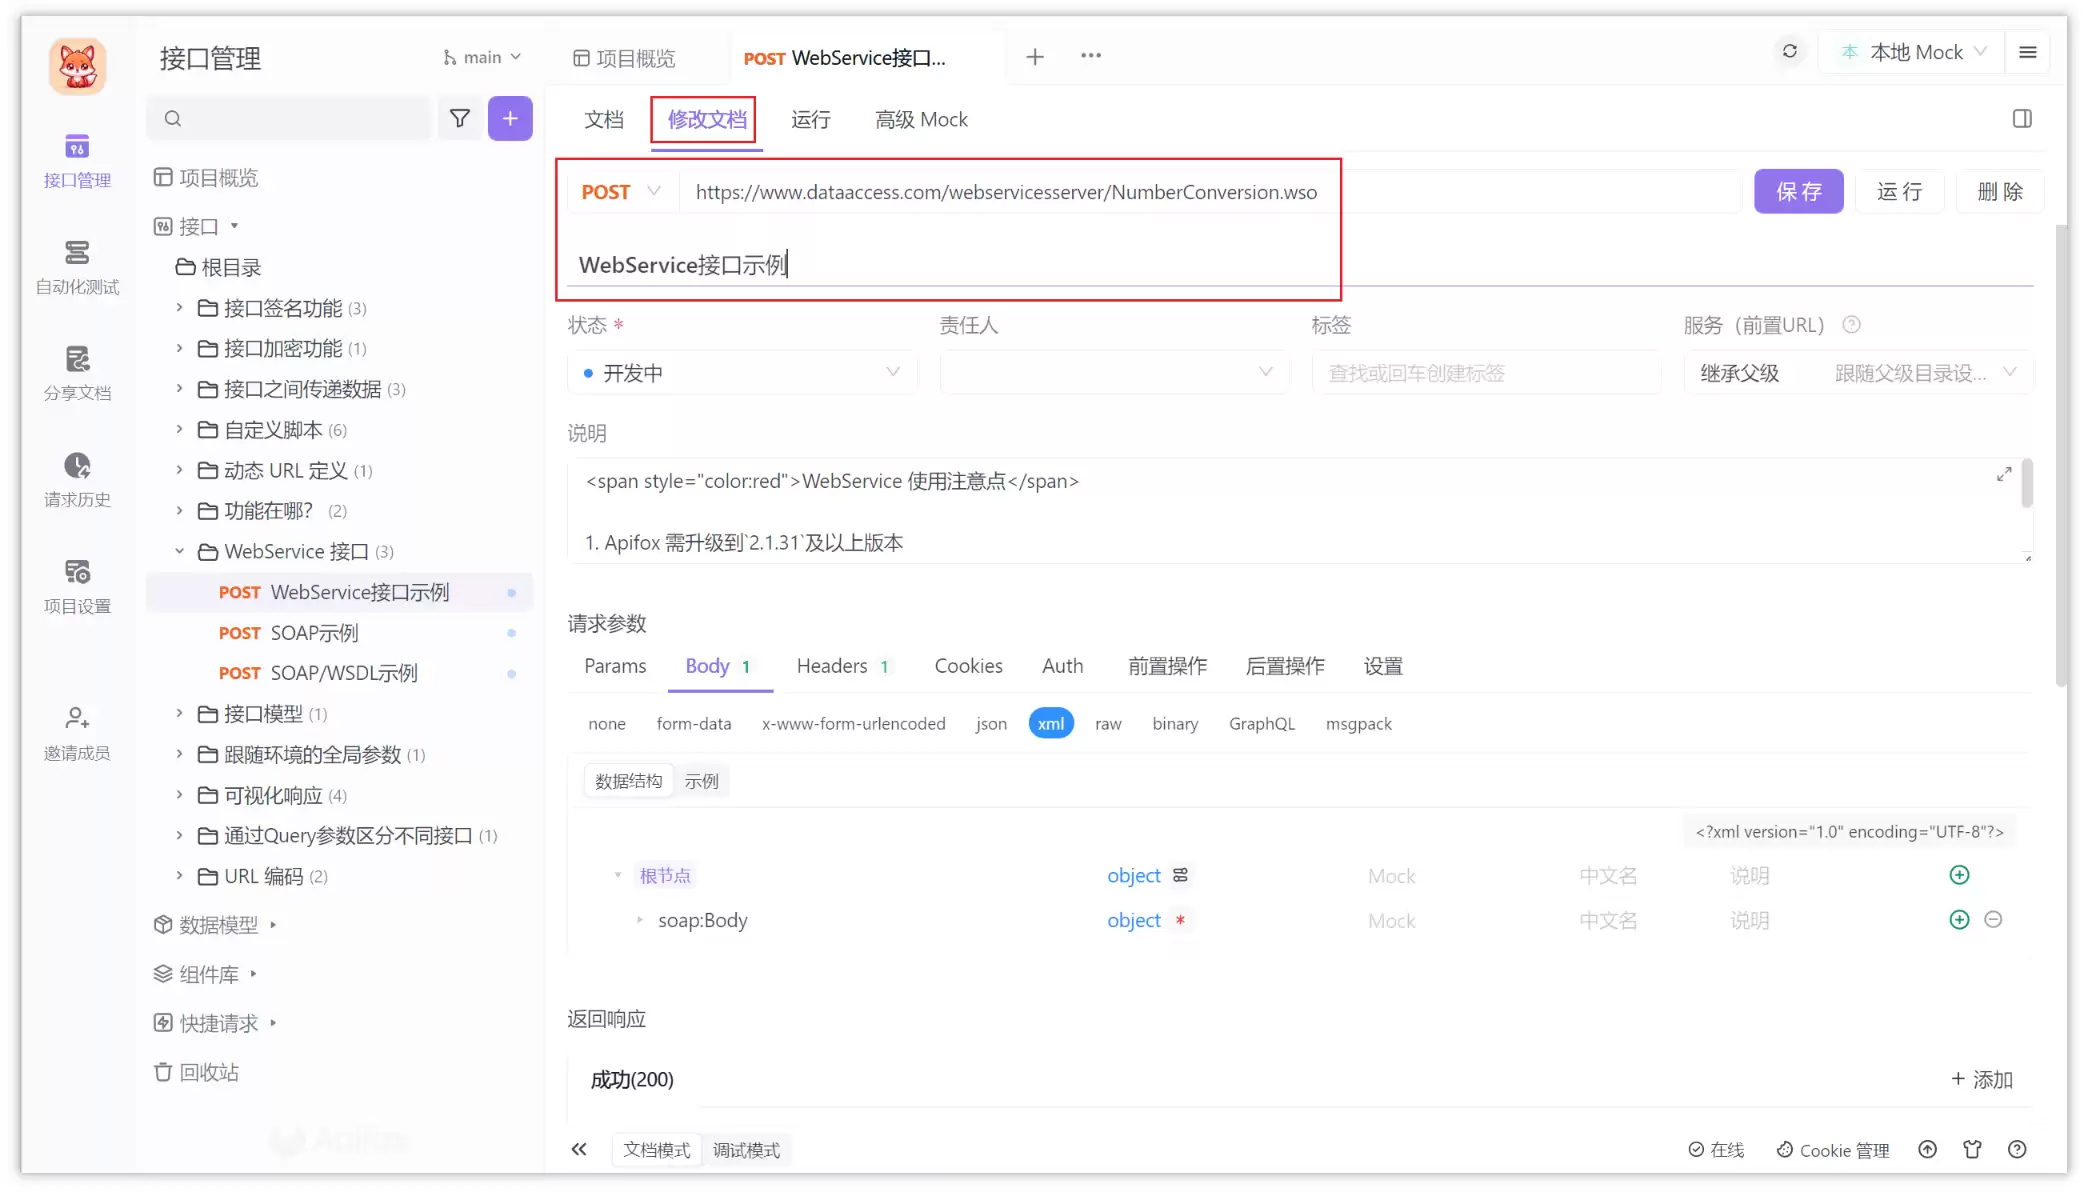Expand 接口签名功能 folder
Viewport: 2090px width, 1192px height.
179,308
